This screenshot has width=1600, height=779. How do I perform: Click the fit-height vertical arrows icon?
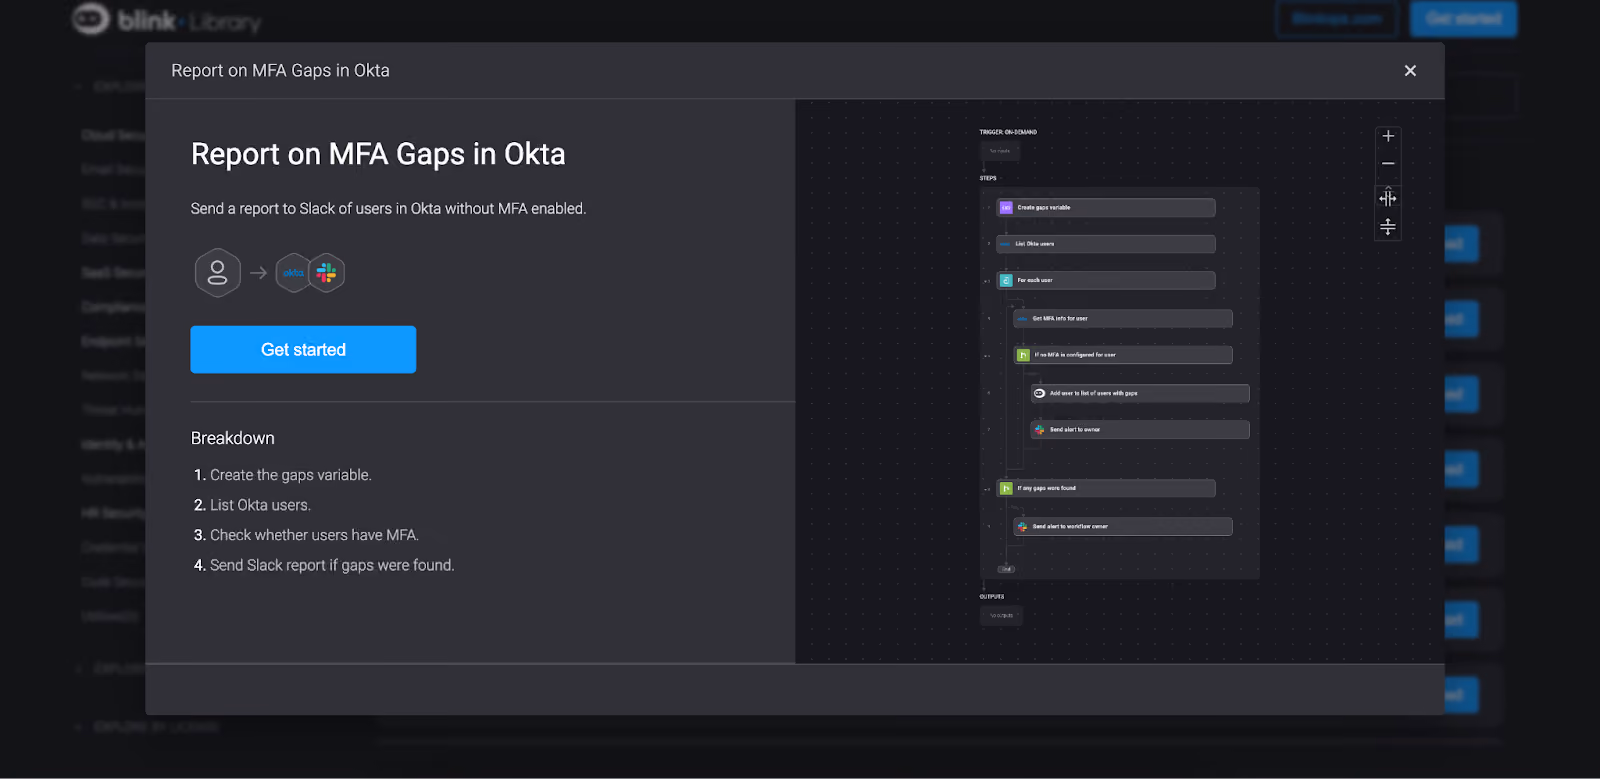click(1388, 227)
